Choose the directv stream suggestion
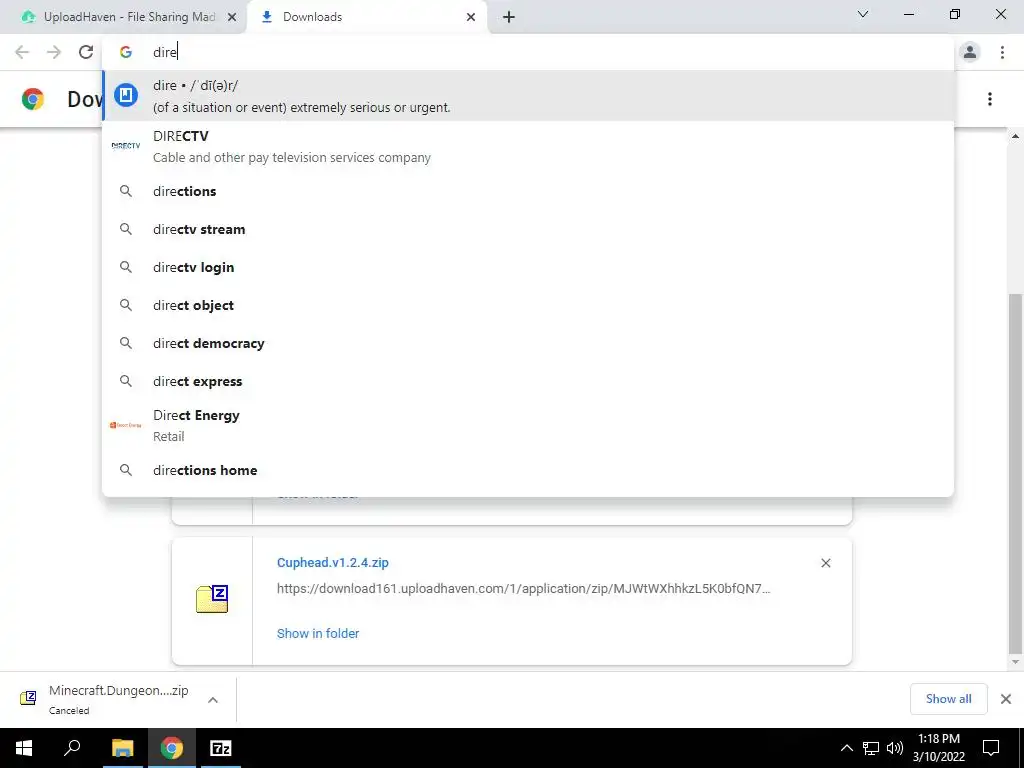The width and height of the screenshot is (1024, 768). click(x=528, y=229)
